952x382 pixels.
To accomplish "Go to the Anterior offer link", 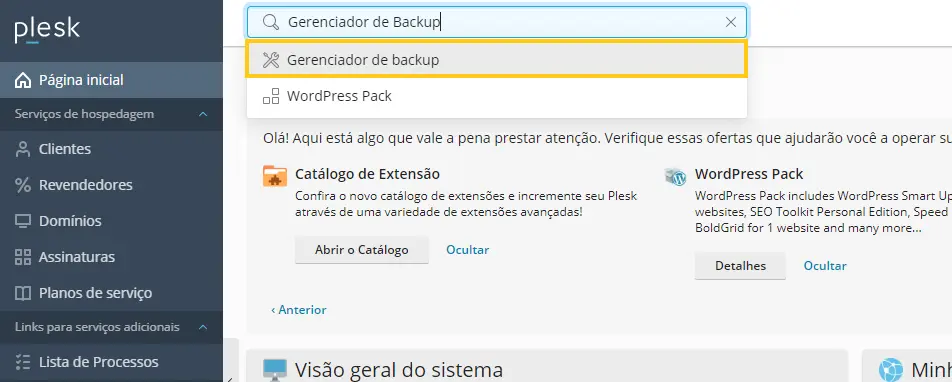I will [299, 310].
